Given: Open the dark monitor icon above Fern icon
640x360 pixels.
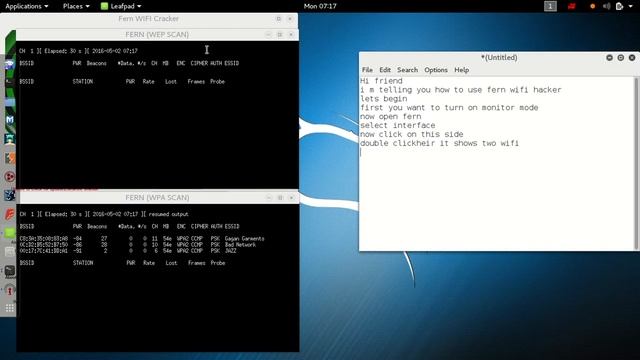Looking at the screenshot, I should 10,271.
